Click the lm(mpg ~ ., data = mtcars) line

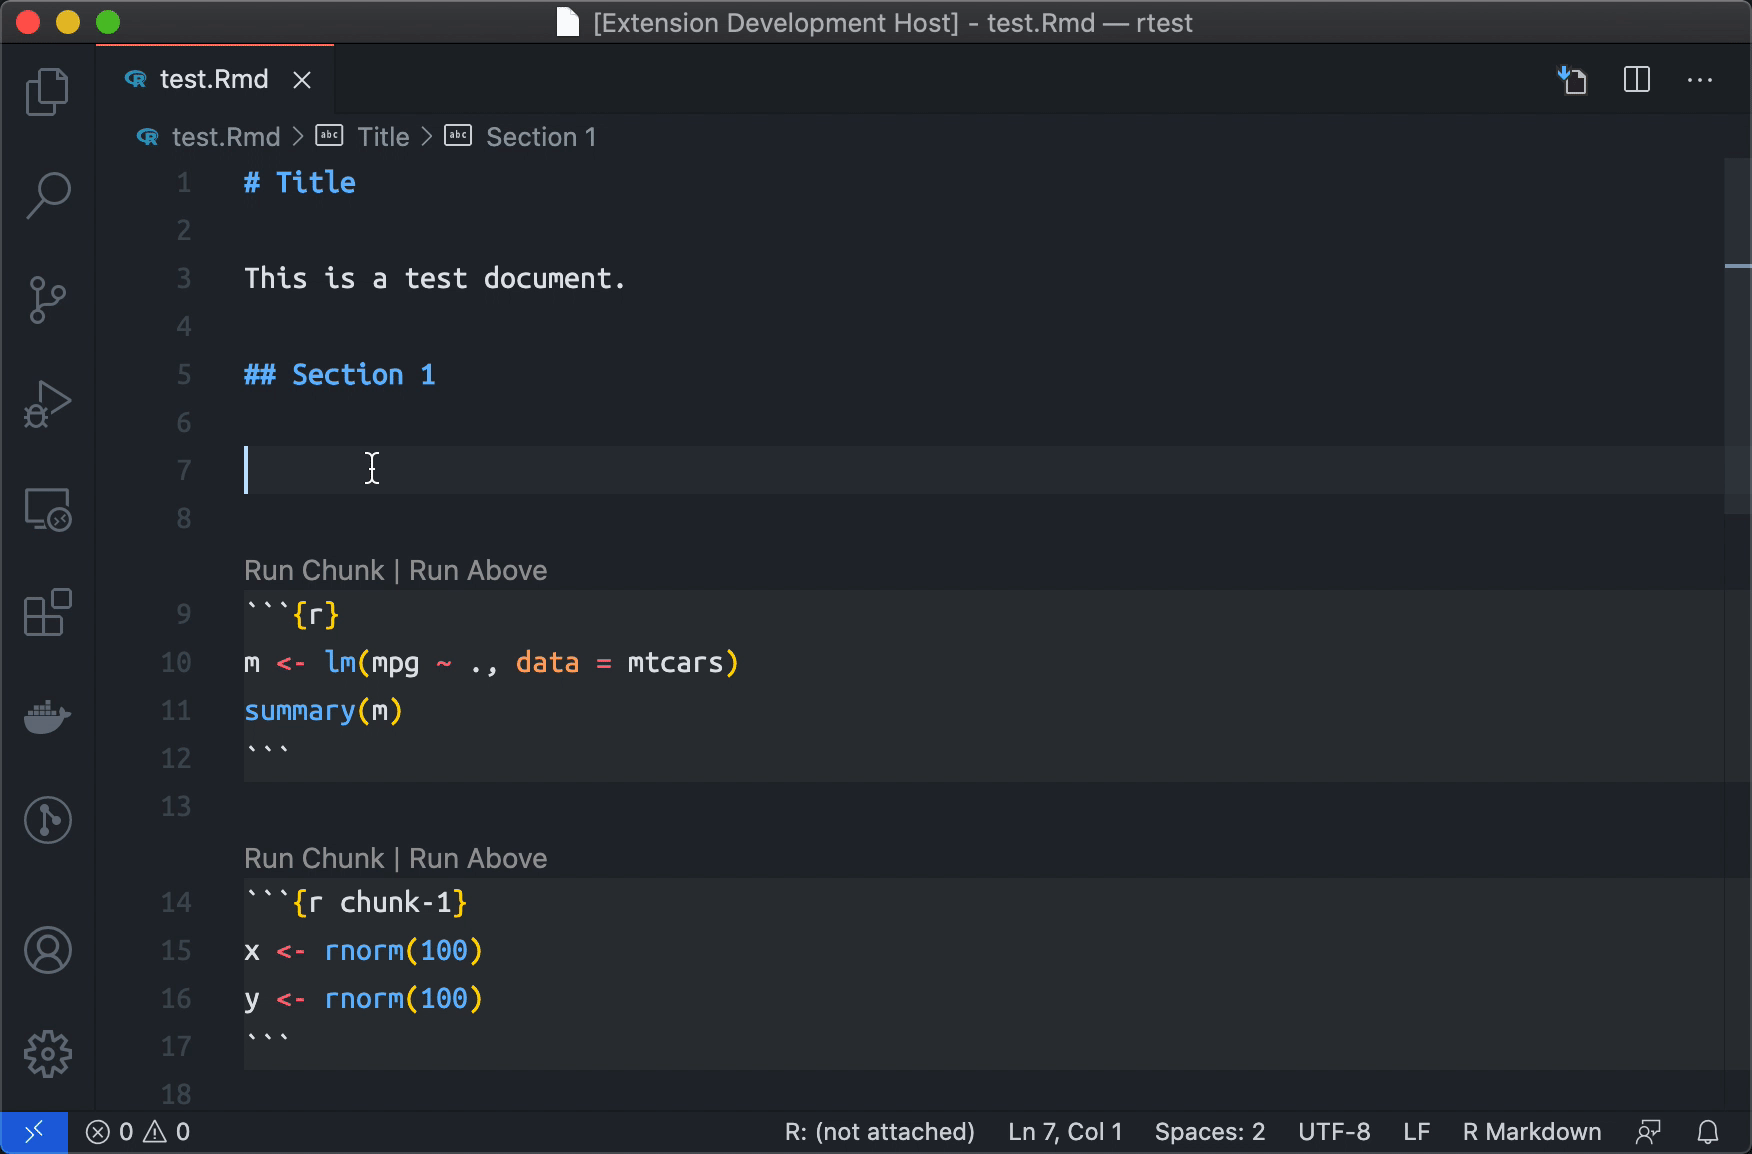coord(491,662)
